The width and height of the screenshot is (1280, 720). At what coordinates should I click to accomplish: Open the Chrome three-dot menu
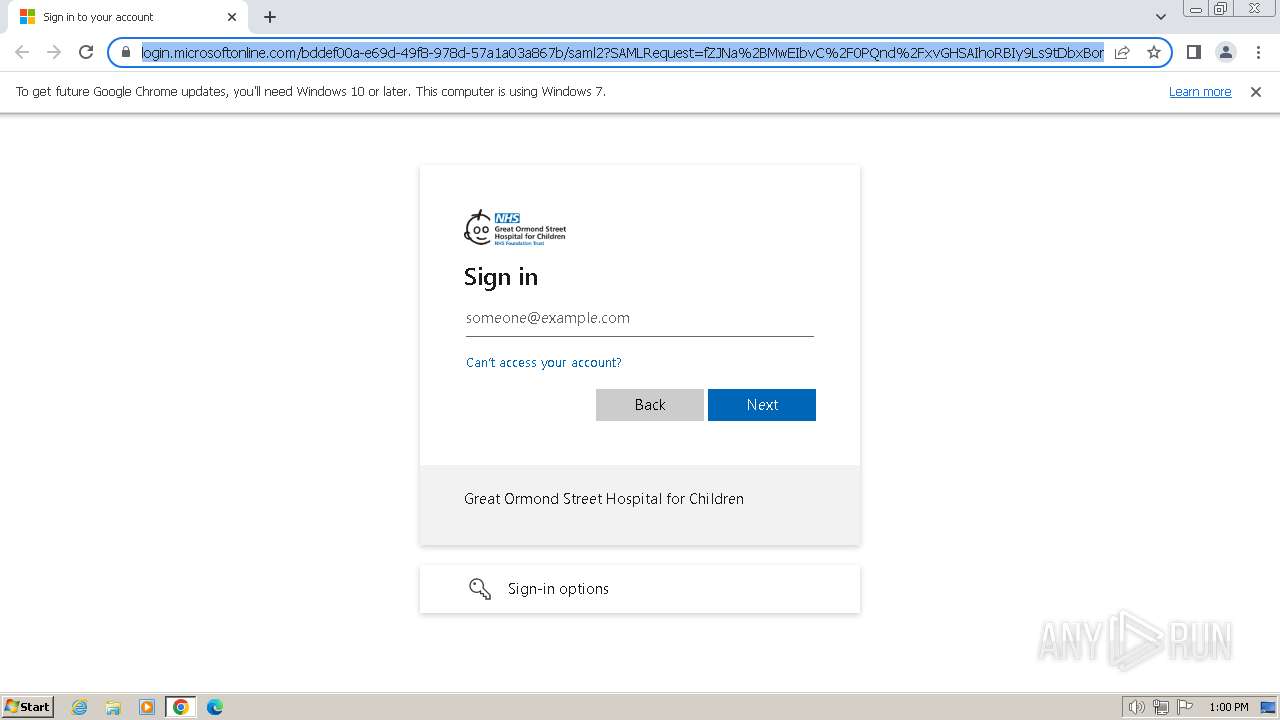pyautogui.click(x=1257, y=52)
